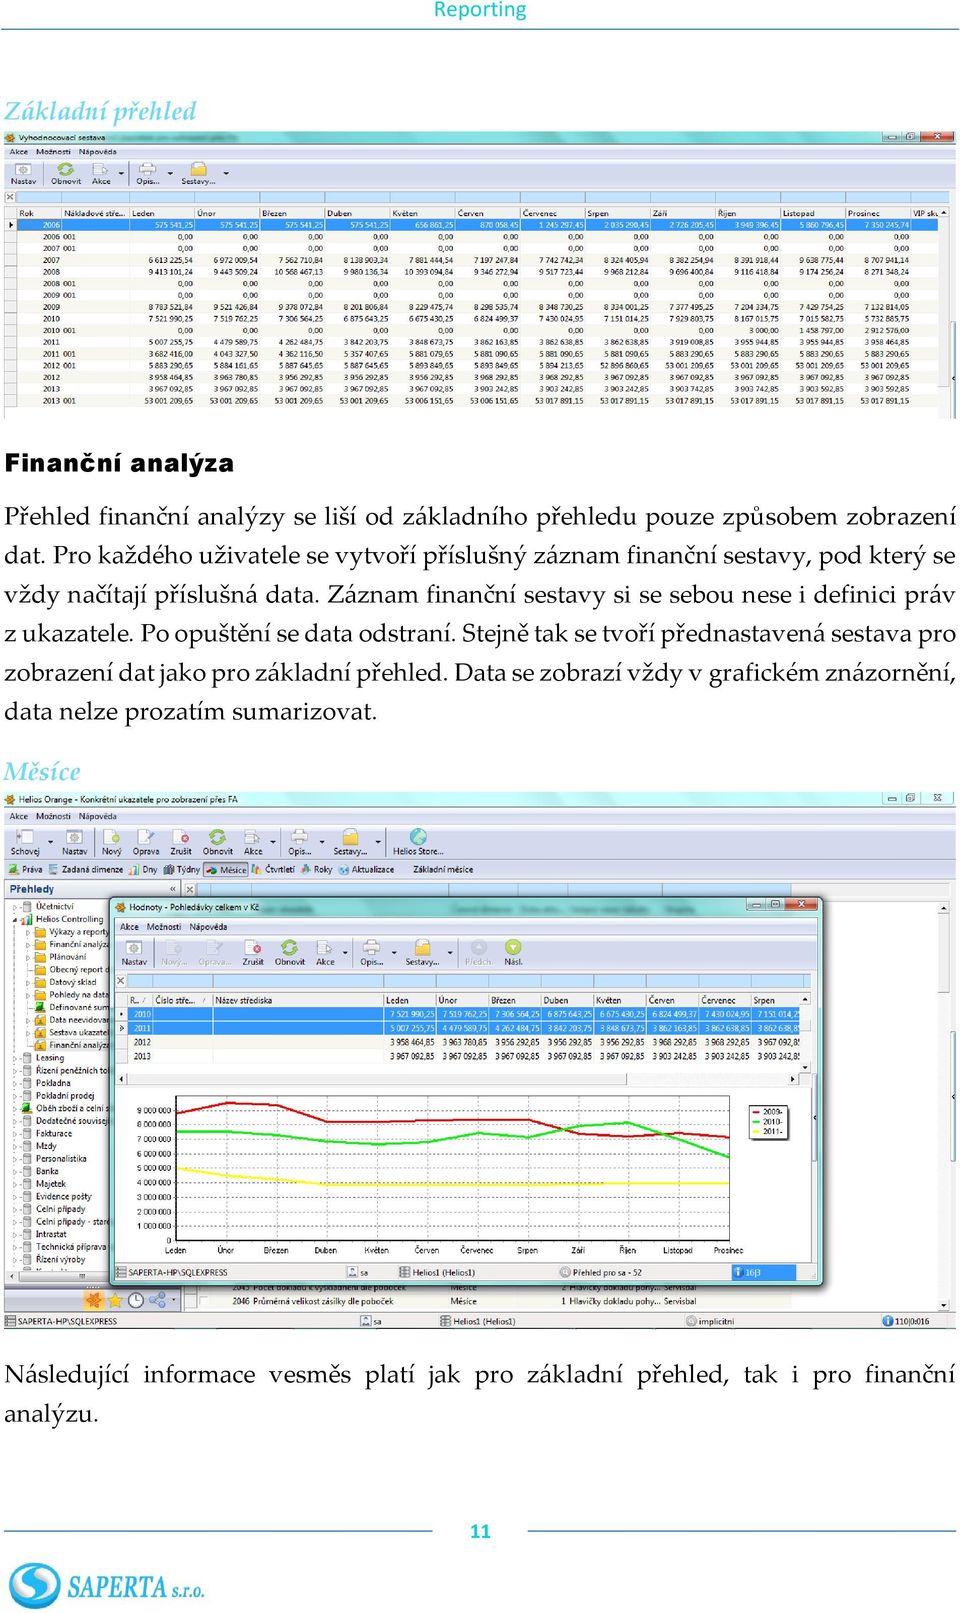The image size is (960, 1613).
Task: Open Možnosti menu in Helios Orange main window
Action: 53,816
